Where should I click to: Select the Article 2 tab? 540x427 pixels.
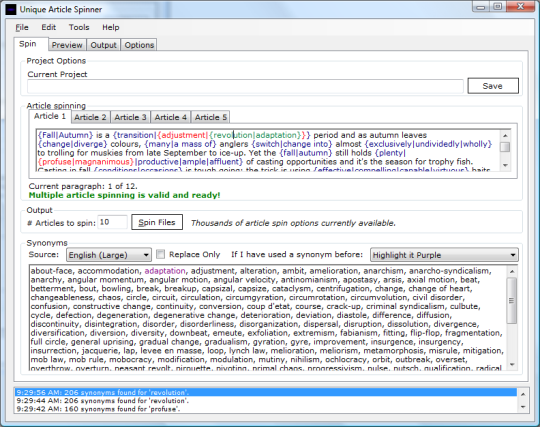click(91, 117)
